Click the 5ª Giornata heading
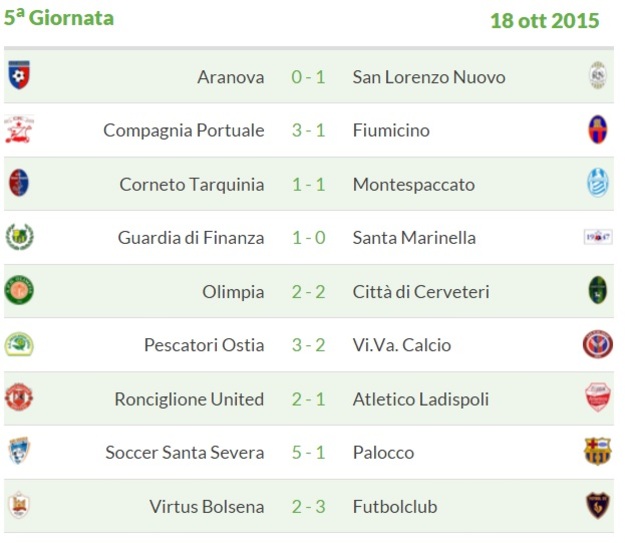The image size is (625, 543). (x=59, y=18)
